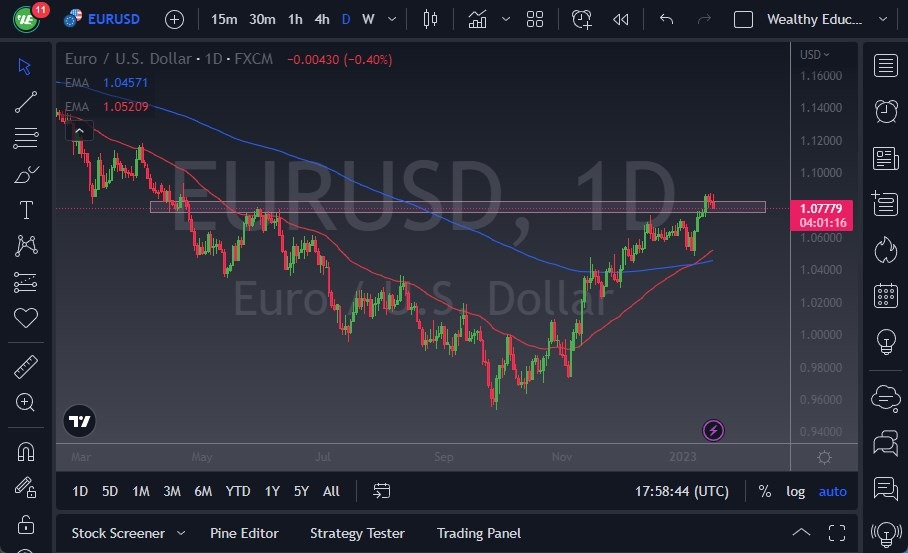Toggle stay in drawing mode
The height and width of the screenshot is (553, 908).
pyautogui.click(x=25, y=487)
